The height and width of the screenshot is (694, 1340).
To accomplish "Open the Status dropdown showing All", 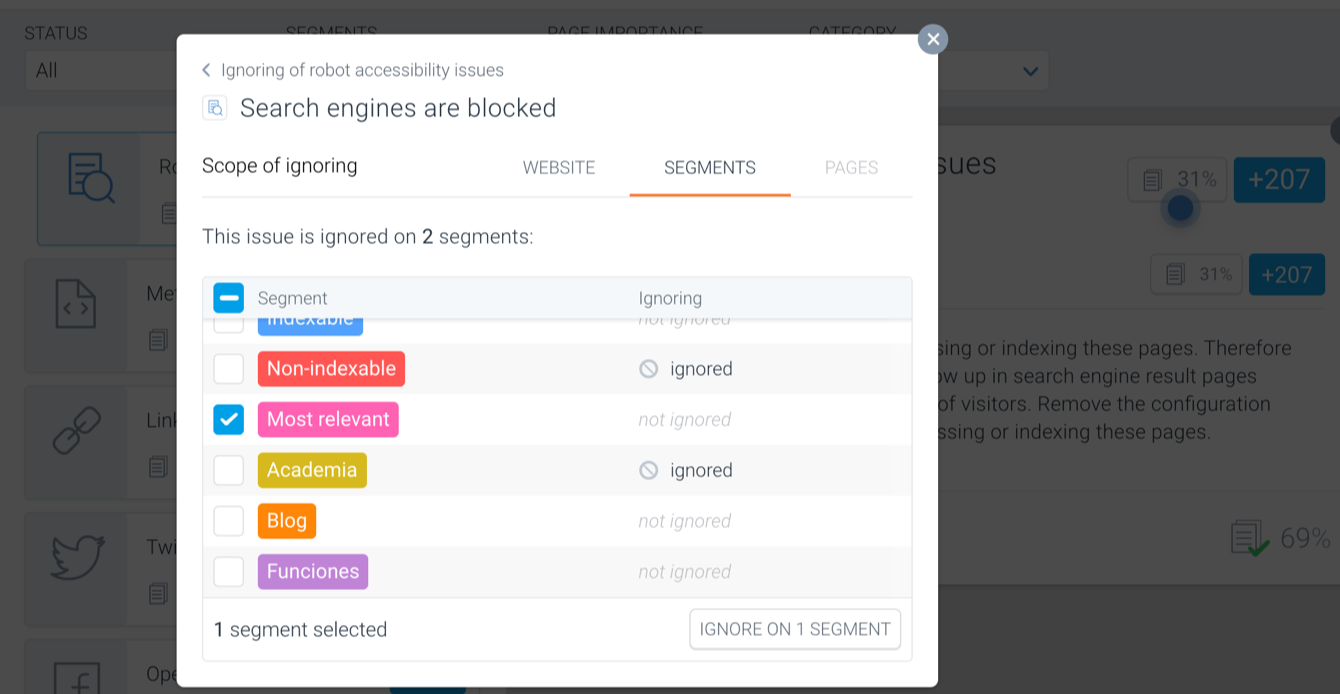I will click(100, 70).
